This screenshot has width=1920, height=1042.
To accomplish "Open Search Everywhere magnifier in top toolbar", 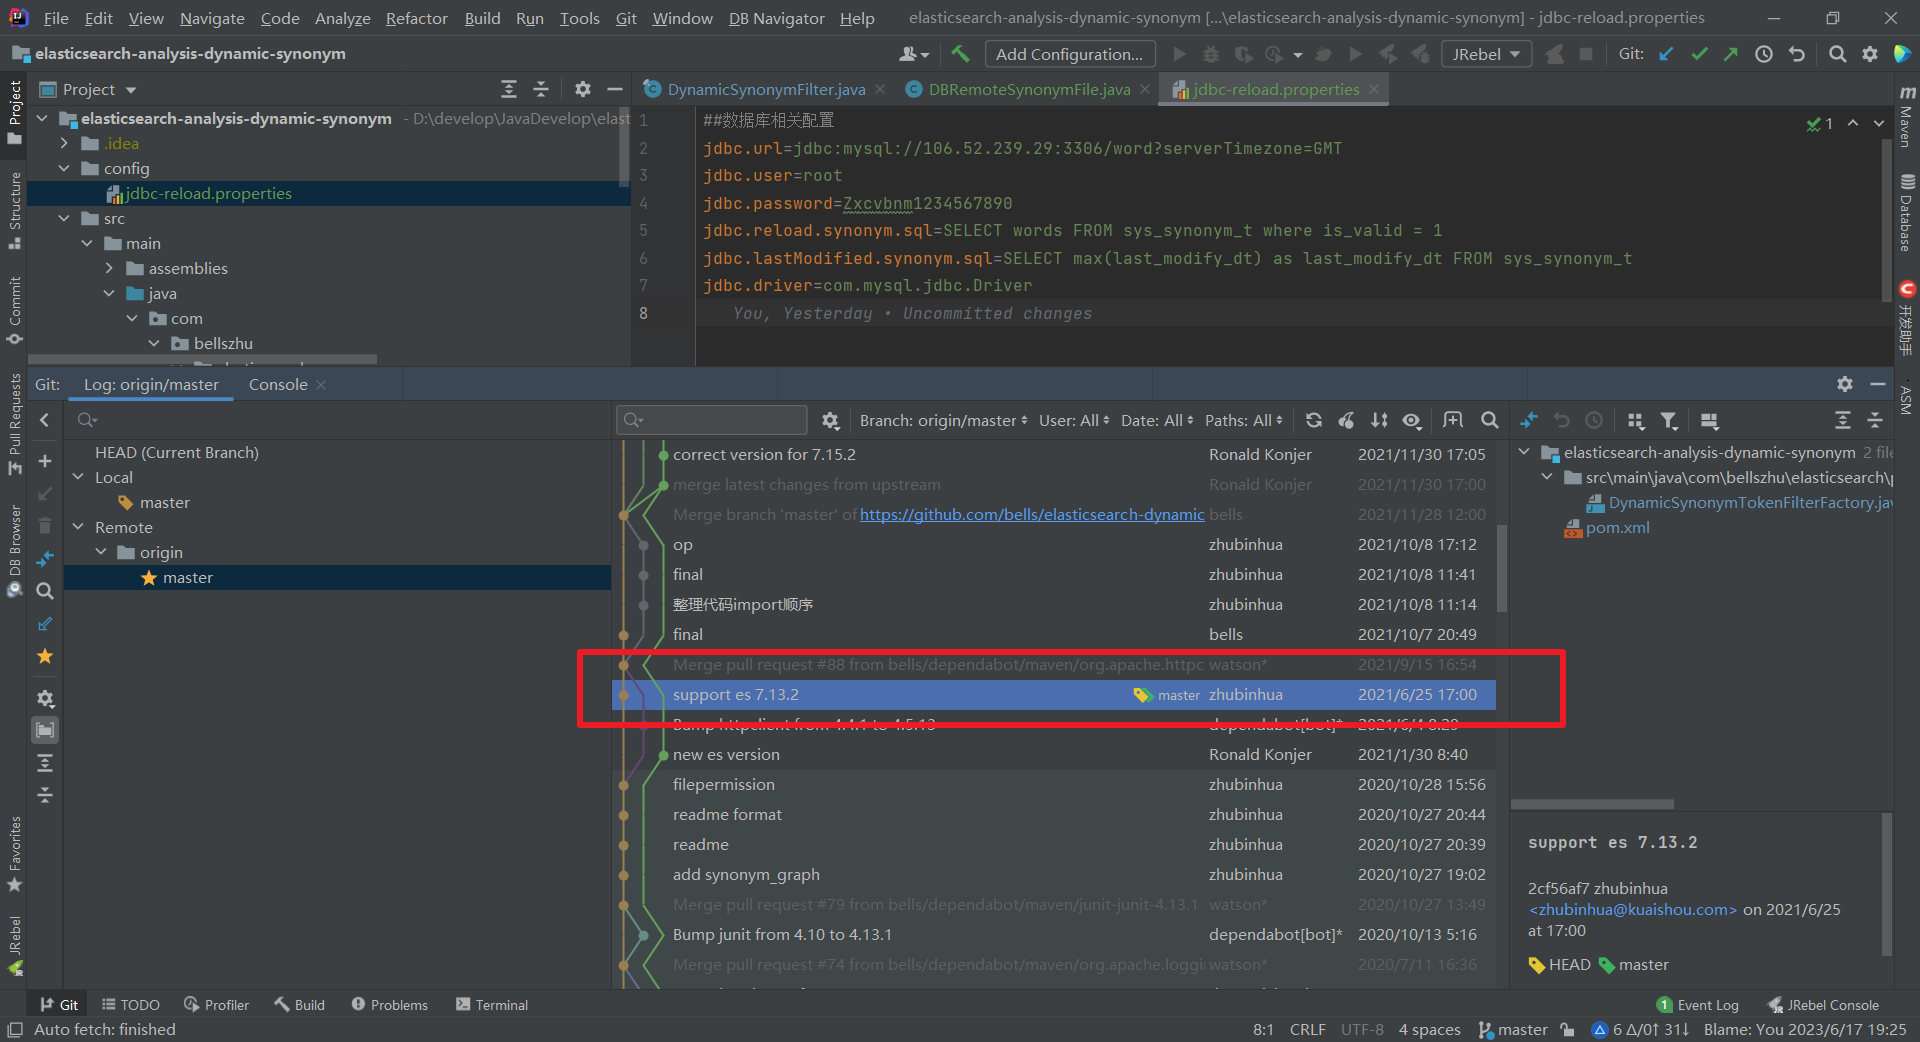I will point(1837,54).
